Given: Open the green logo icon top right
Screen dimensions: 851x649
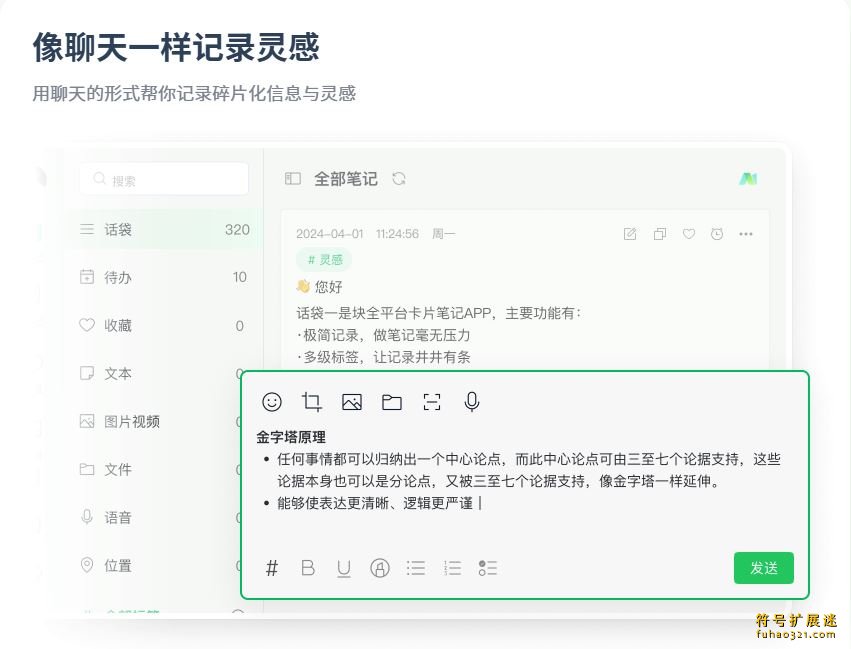Looking at the screenshot, I should pyautogui.click(x=748, y=179).
